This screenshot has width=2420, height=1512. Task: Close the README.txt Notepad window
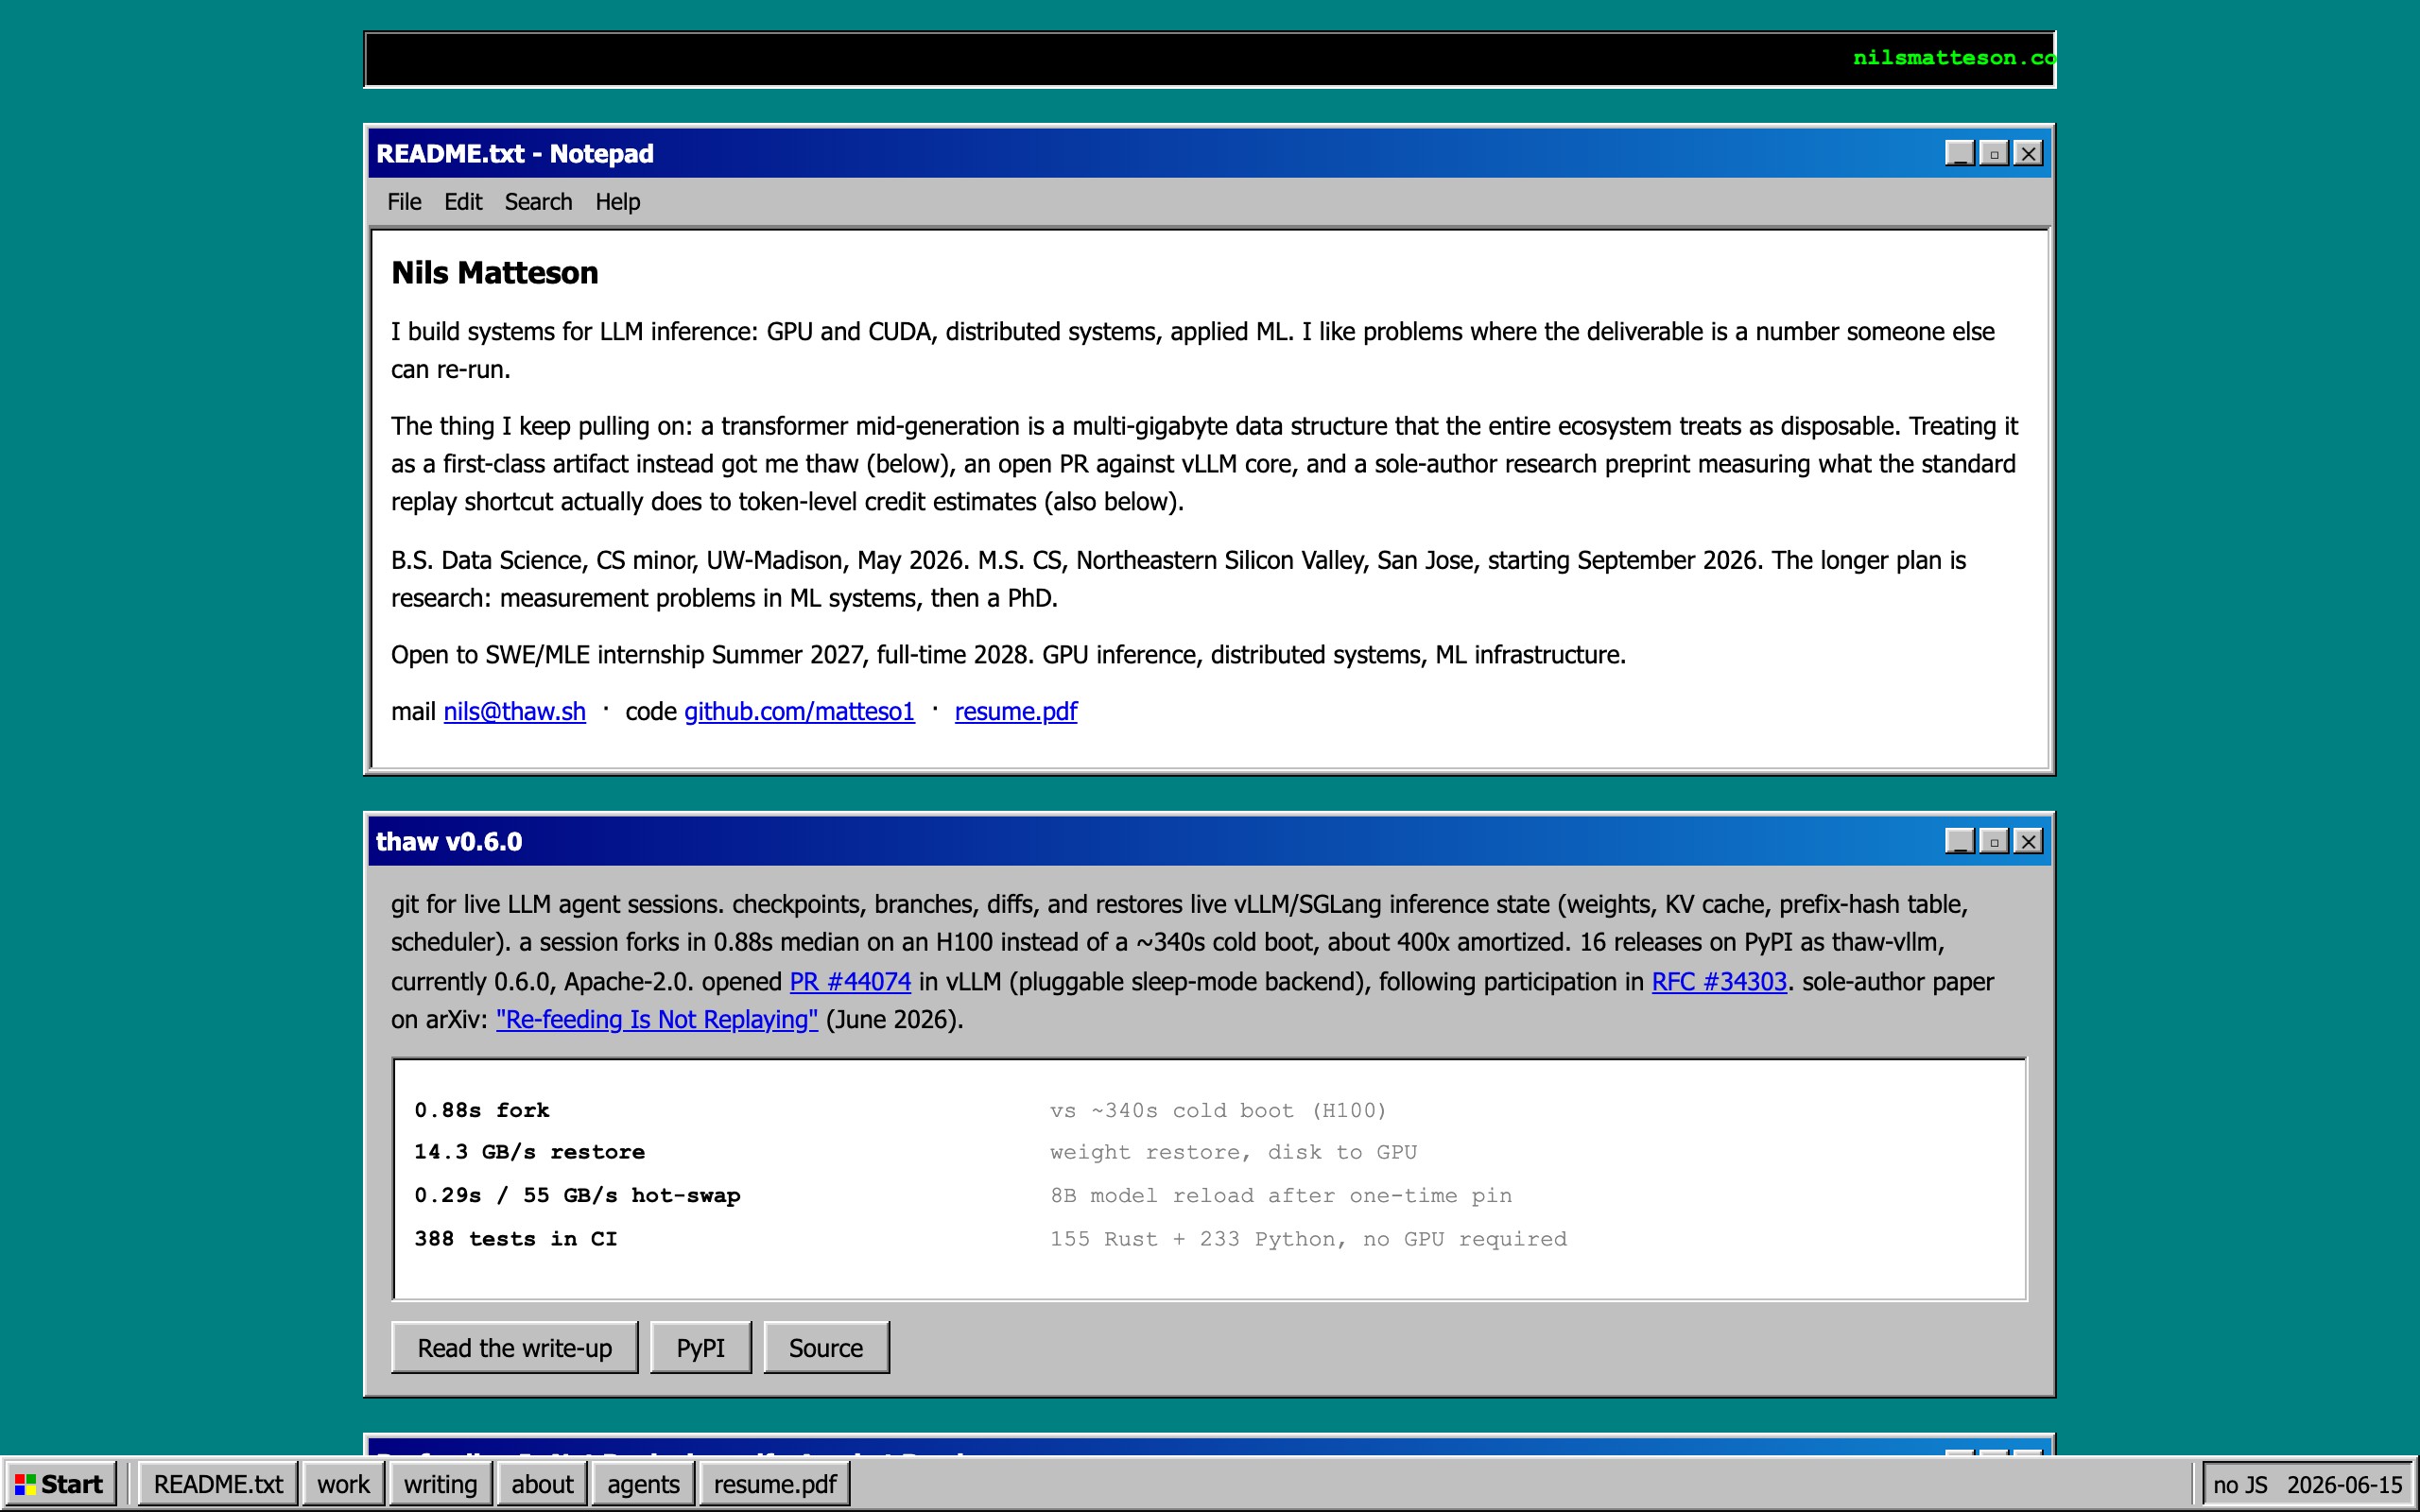pos(2027,153)
